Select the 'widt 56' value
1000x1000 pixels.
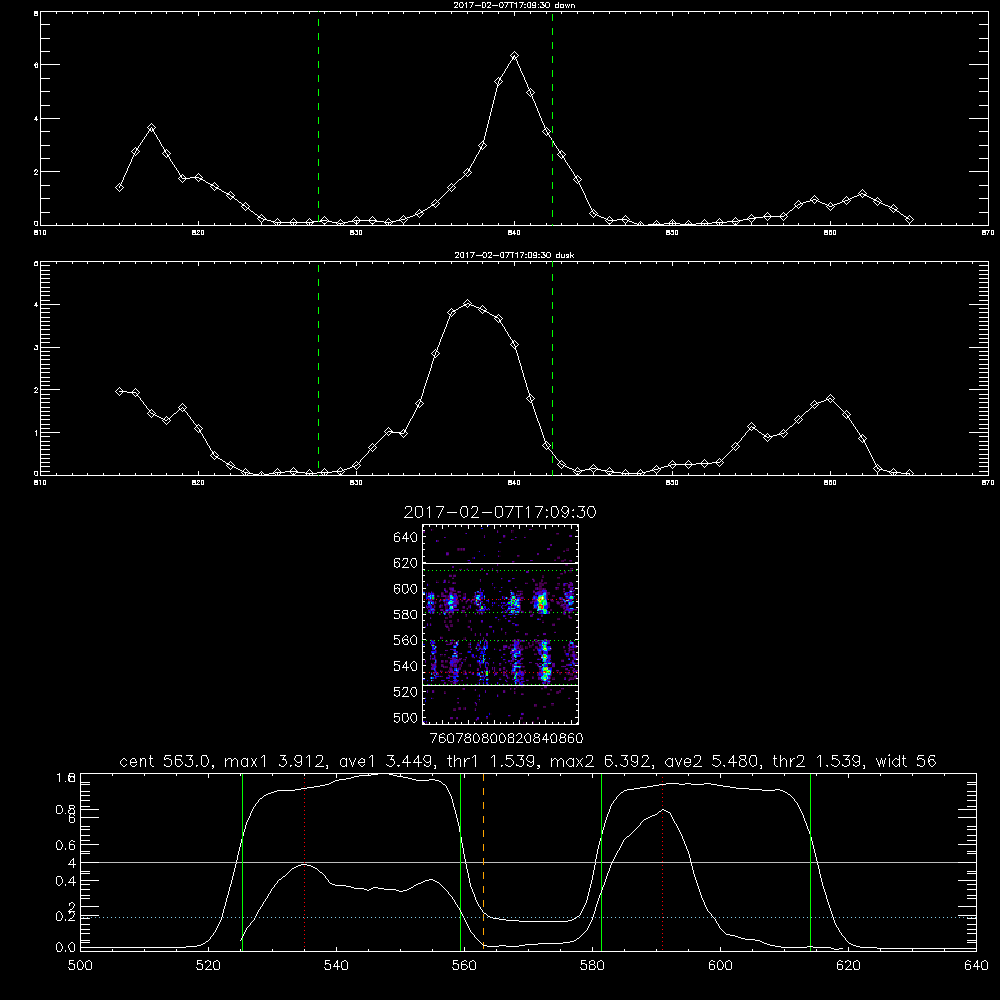click(906, 761)
